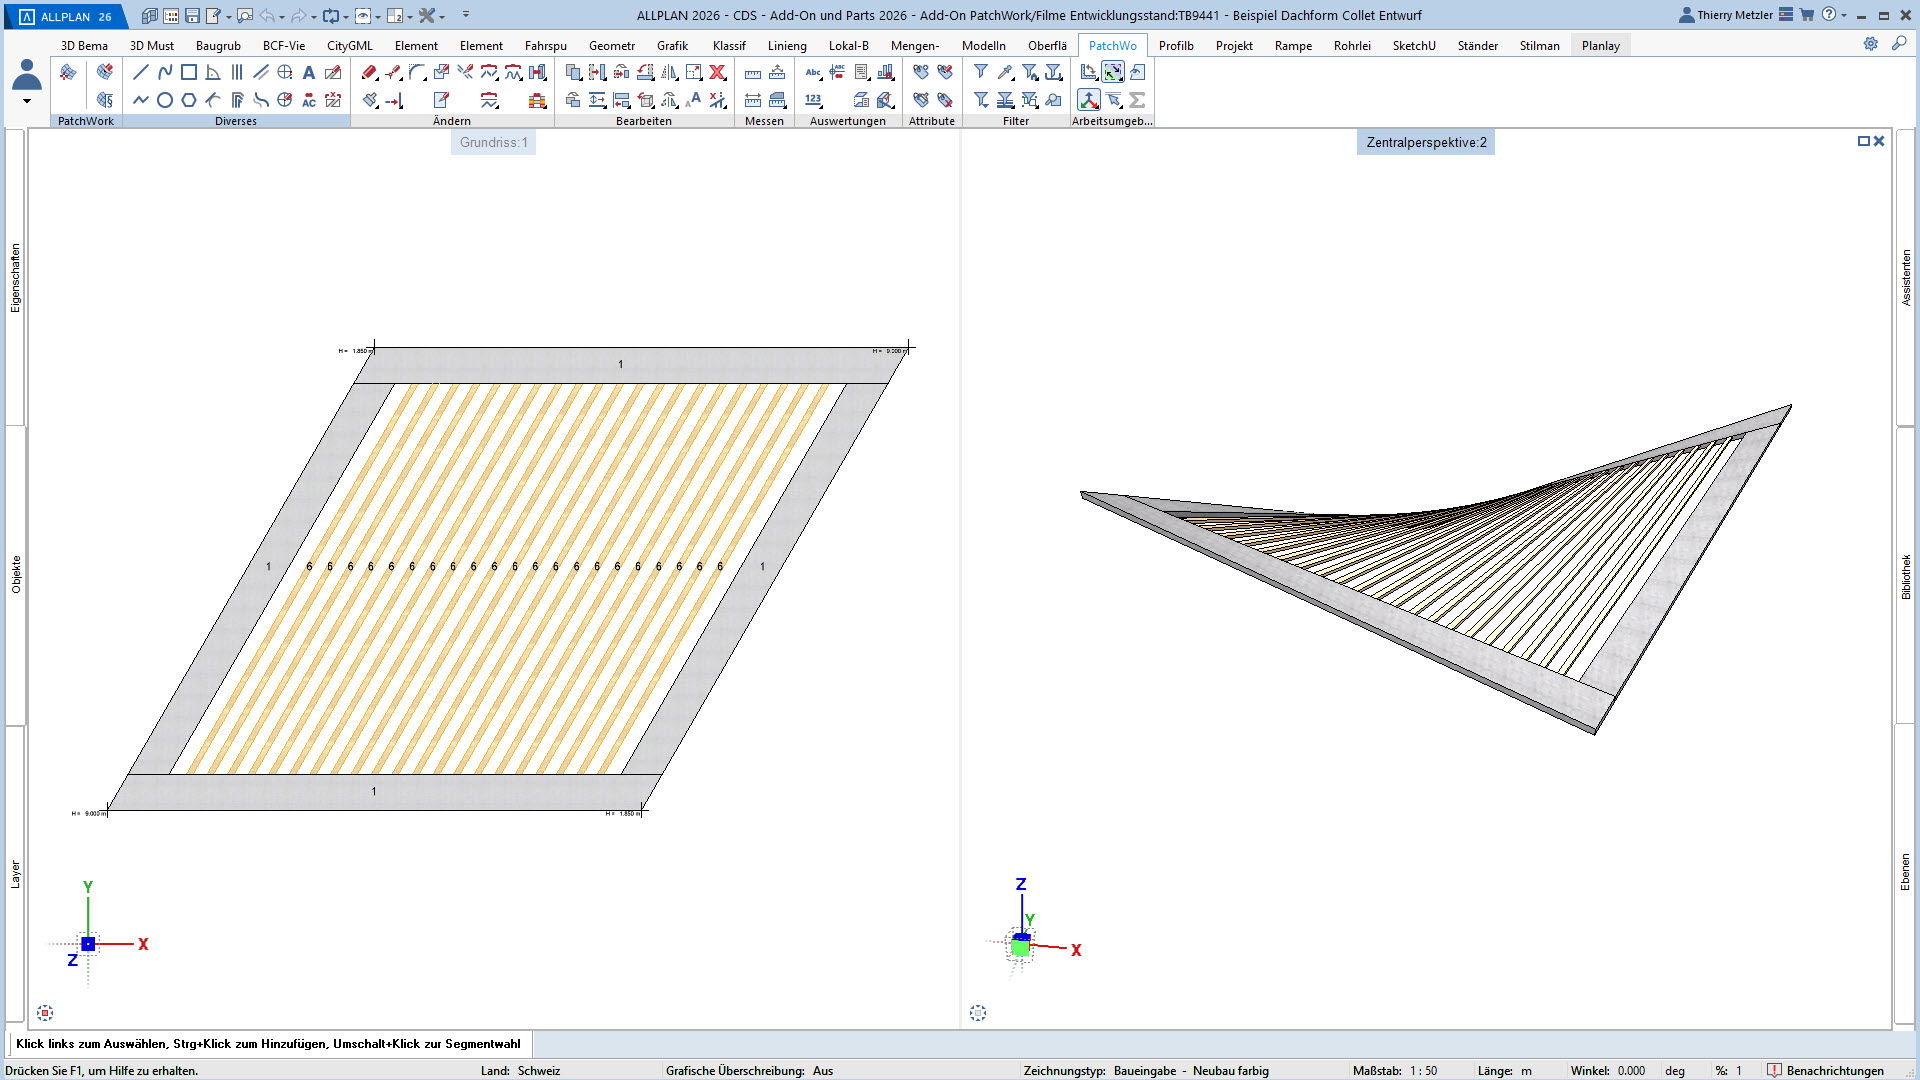Click the mirror tool in Bearbeiten

click(669, 72)
